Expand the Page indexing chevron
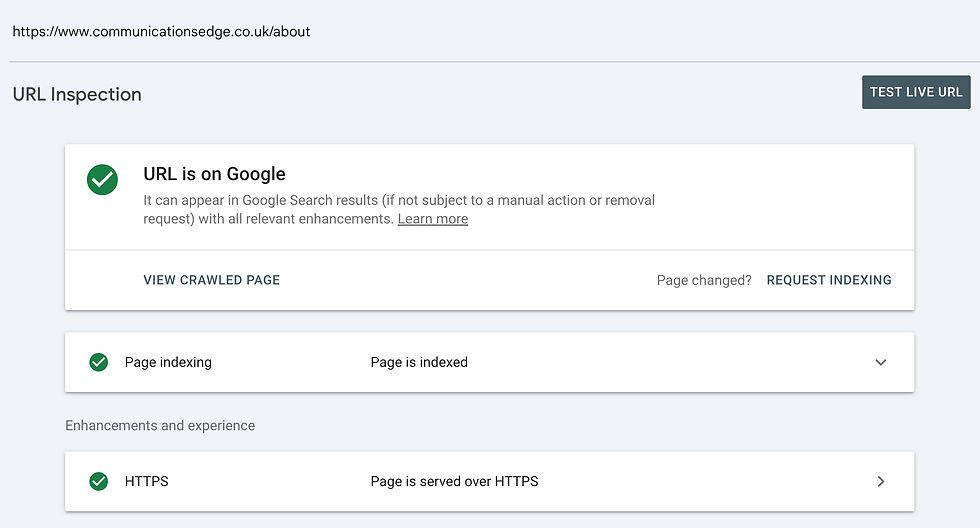The width and height of the screenshot is (980, 528). tap(881, 362)
